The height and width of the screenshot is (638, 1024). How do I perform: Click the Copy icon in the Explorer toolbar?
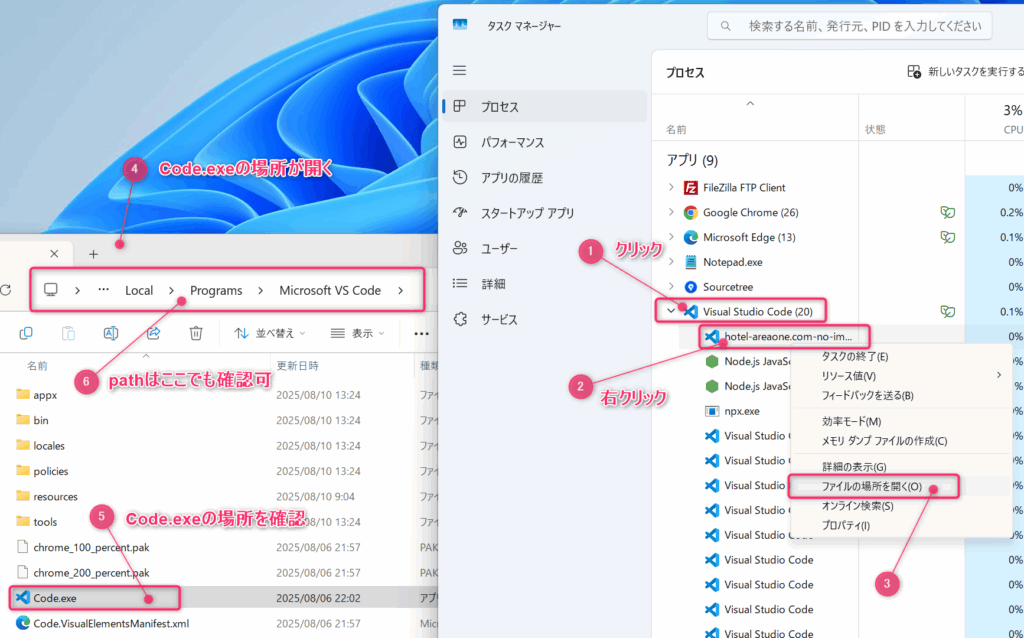[x=26, y=334]
